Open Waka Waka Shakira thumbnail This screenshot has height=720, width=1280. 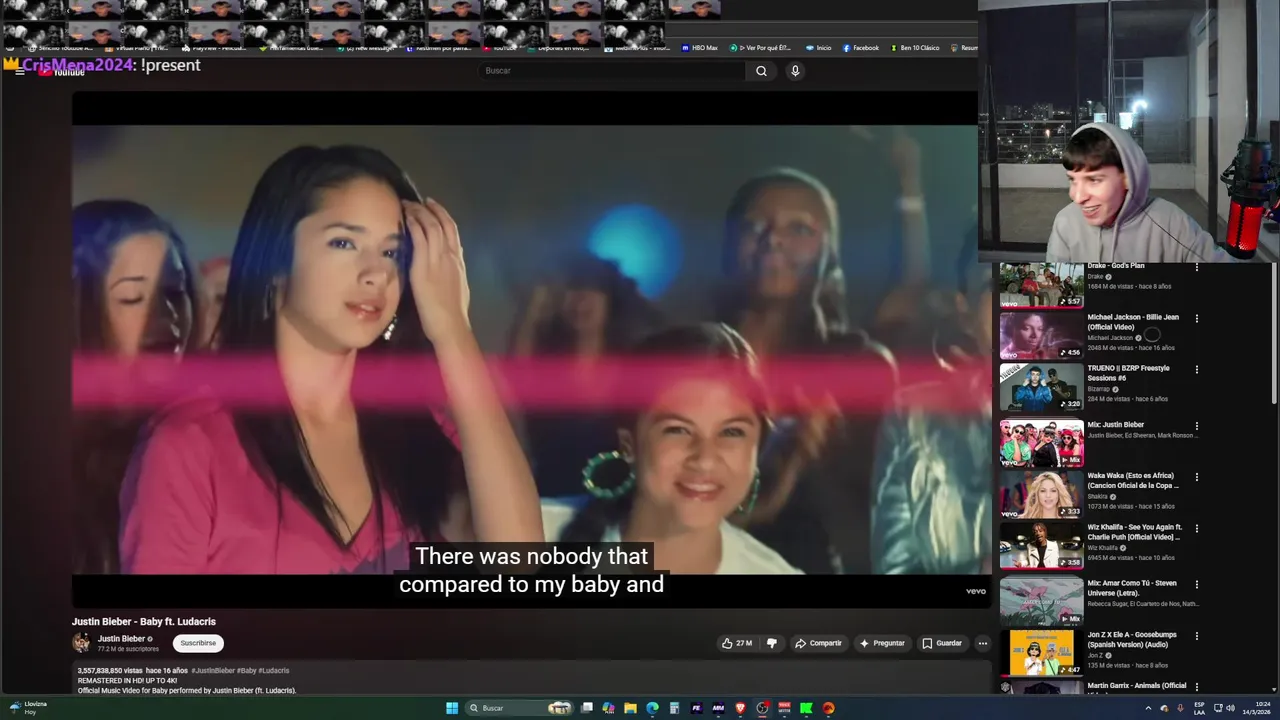[x=1041, y=494]
